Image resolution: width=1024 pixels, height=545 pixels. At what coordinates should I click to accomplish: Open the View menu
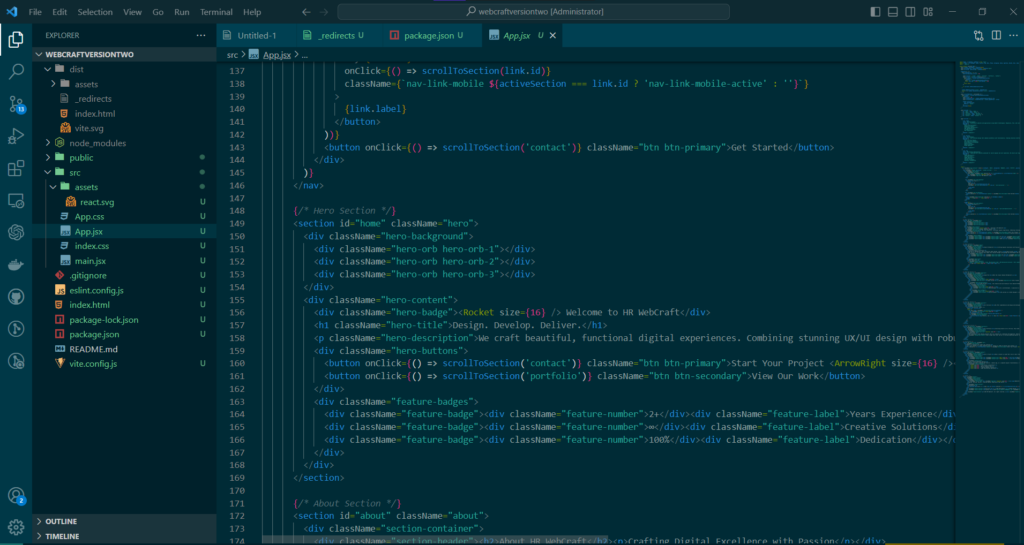[132, 12]
